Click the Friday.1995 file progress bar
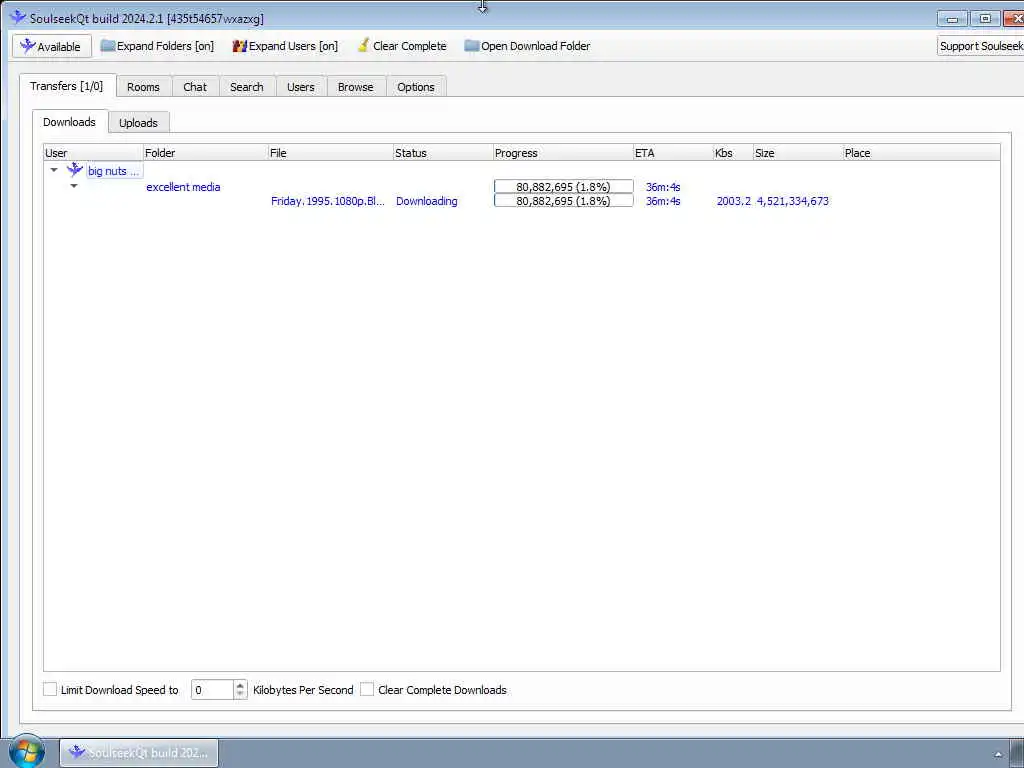This screenshot has width=1024, height=768. point(564,201)
